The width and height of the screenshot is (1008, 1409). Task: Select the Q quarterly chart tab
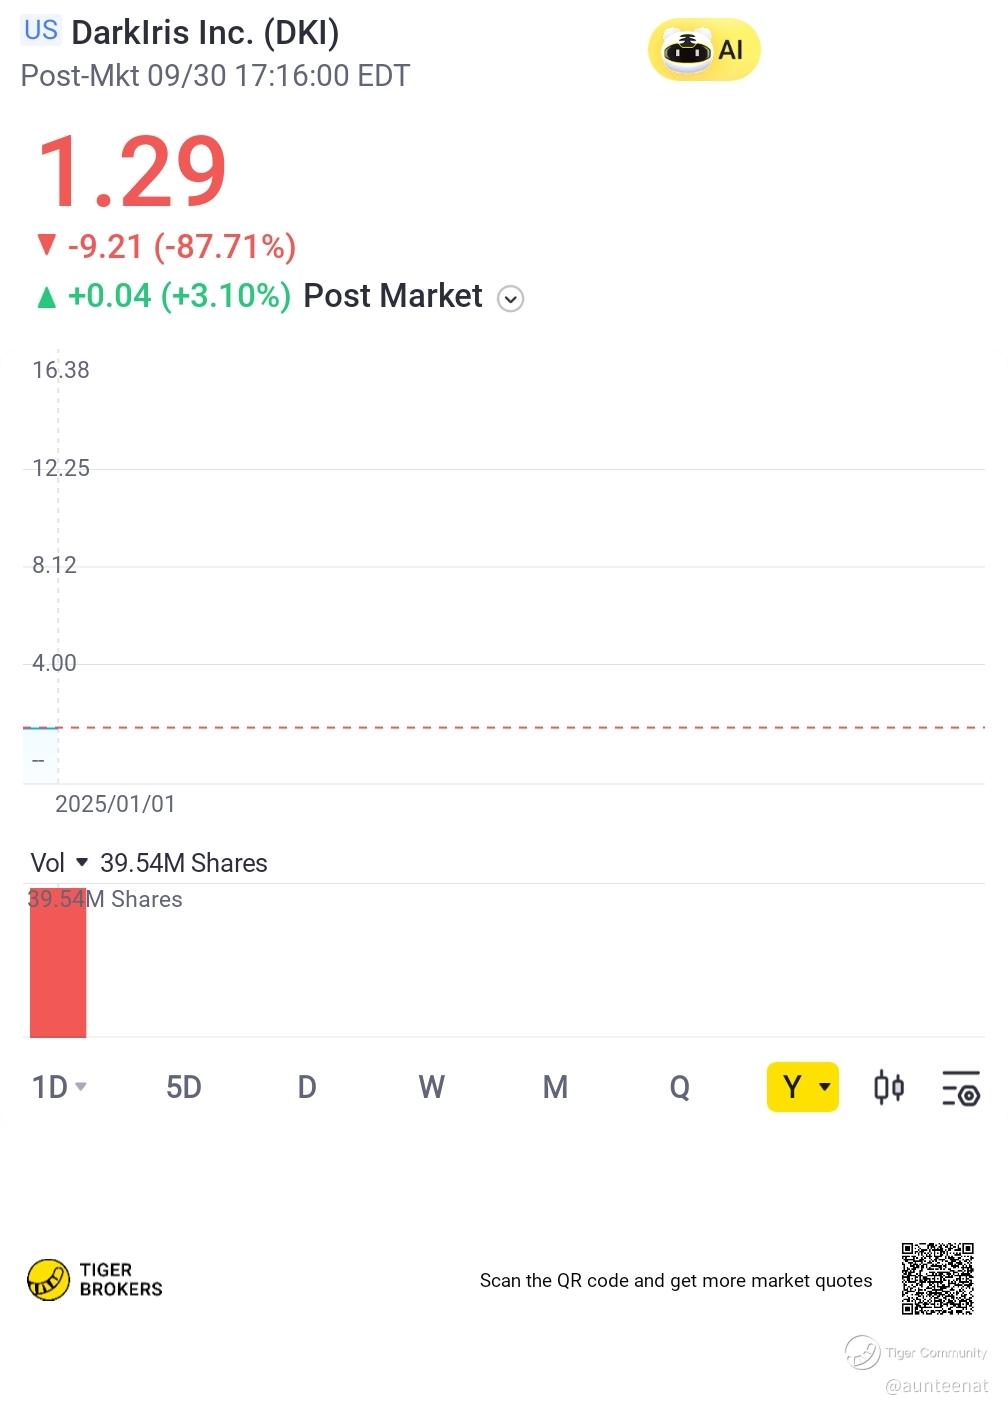coord(679,1087)
